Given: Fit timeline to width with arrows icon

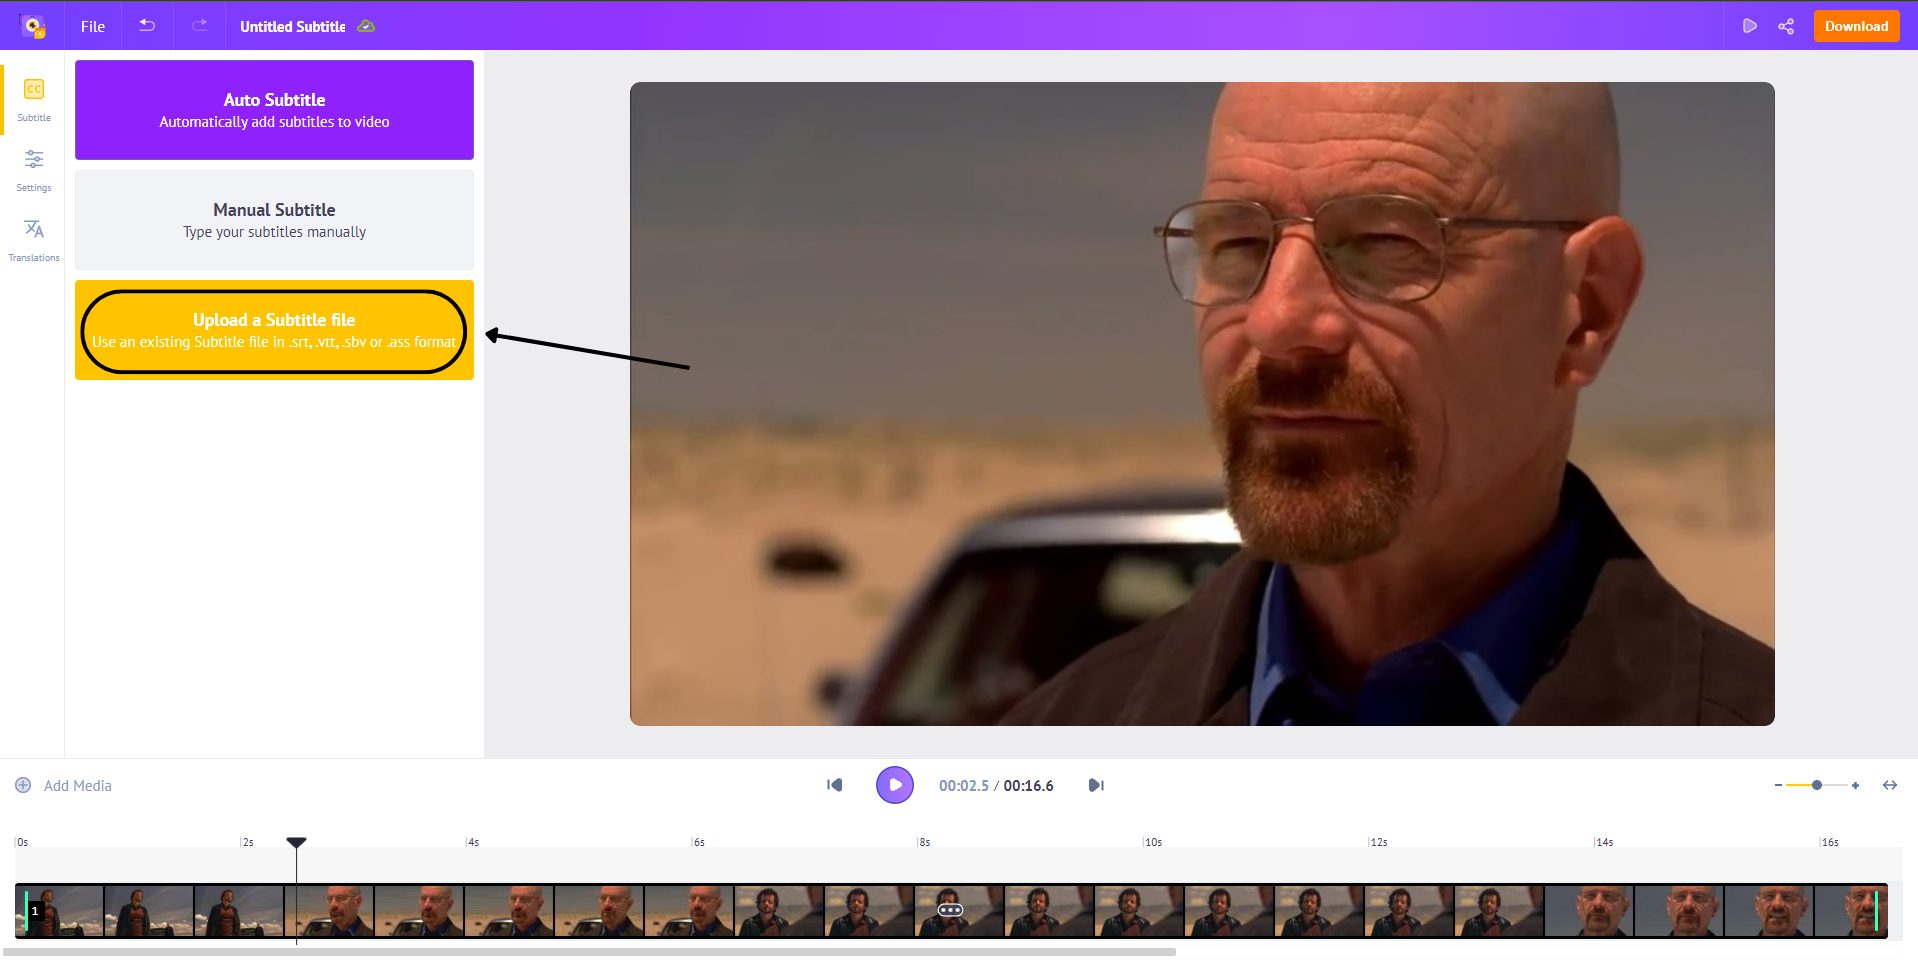Looking at the screenshot, I should pyautogui.click(x=1890, y=785).
